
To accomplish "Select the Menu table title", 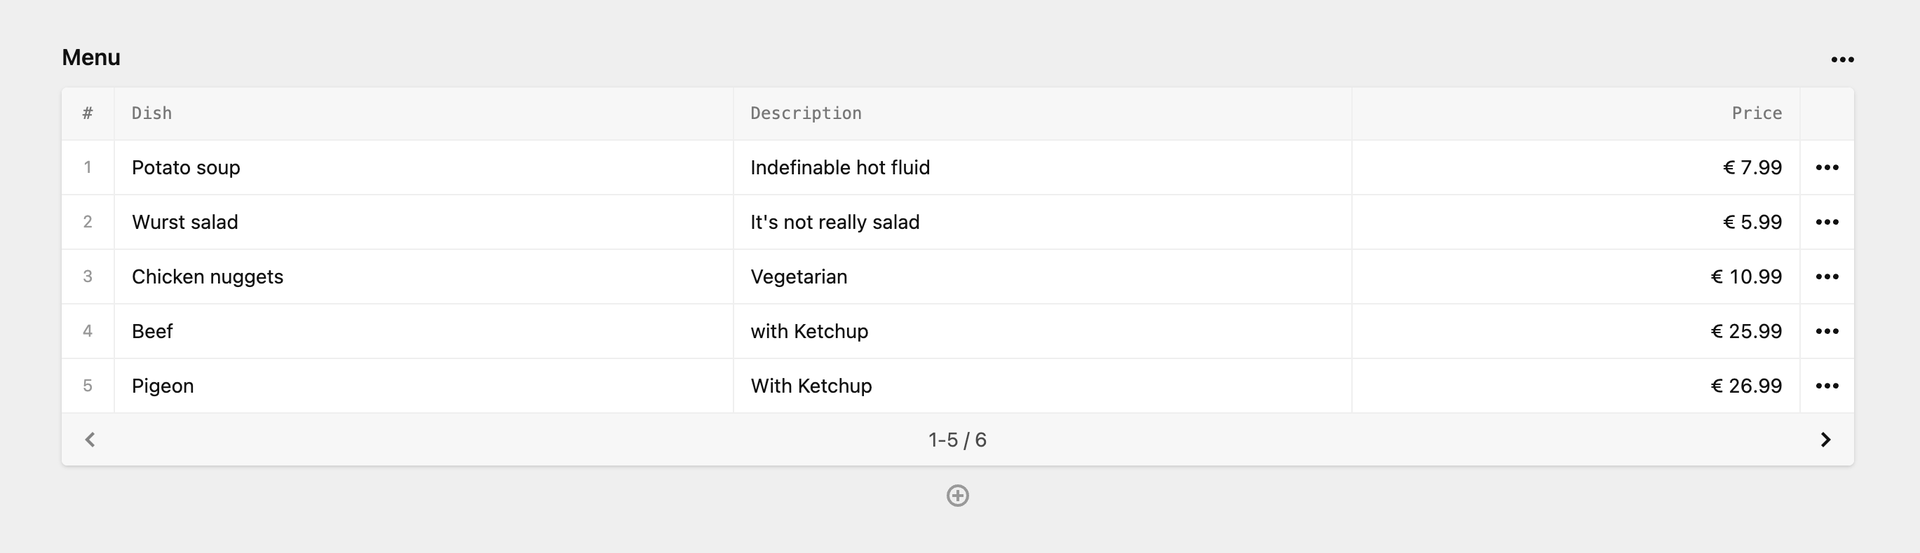I will (91, 58).
